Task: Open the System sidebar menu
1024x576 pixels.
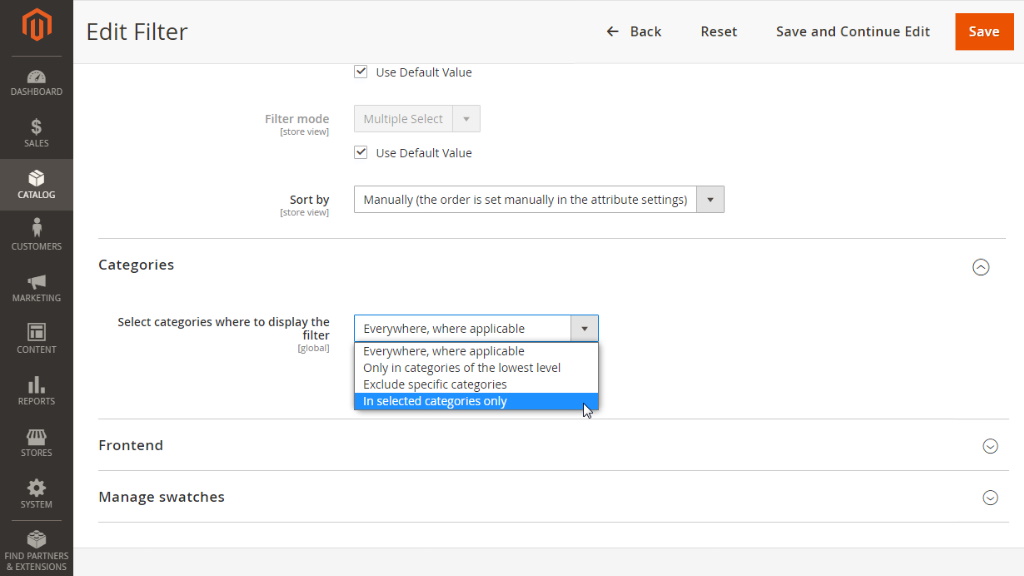Action: click(37, 494)
